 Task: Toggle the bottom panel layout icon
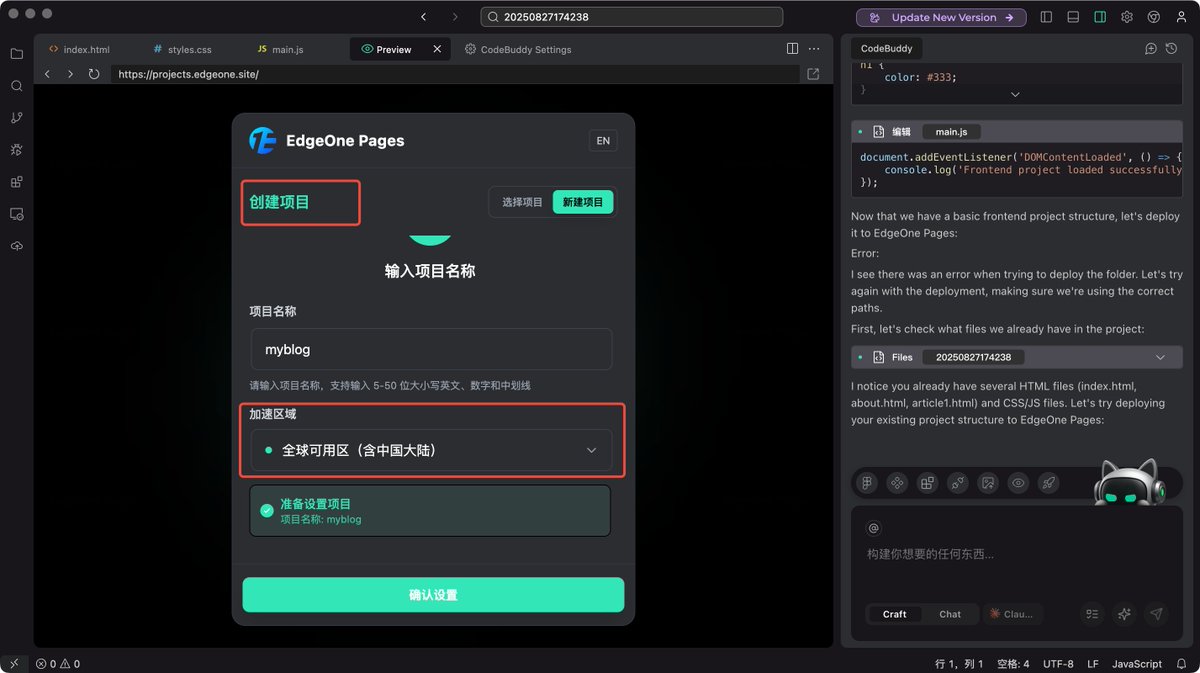(x=1073, y=17)
